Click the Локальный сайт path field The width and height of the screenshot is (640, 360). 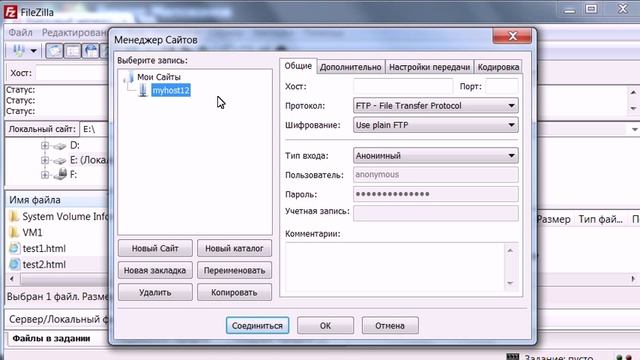coord(94,129)
